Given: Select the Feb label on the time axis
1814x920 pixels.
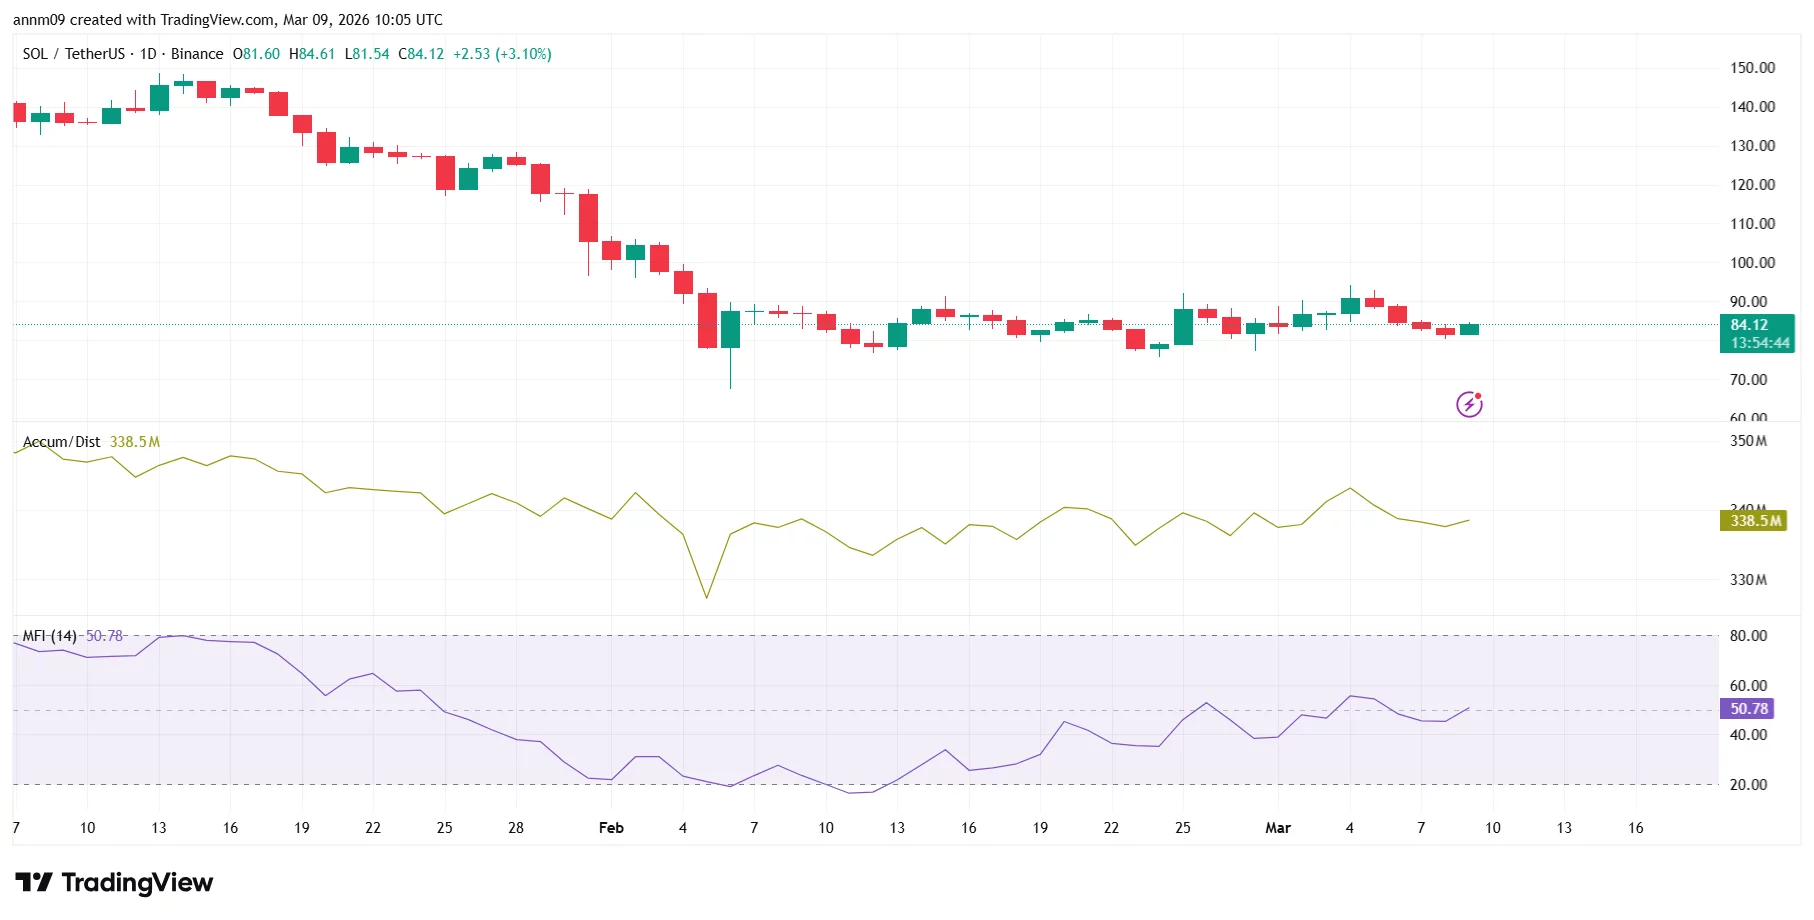Looking at the screenshot, I should (611, 828).
